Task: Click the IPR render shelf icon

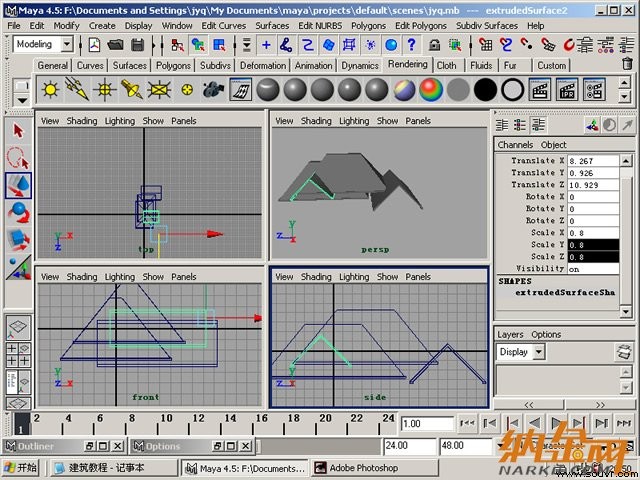Action: tap(567, 89)
